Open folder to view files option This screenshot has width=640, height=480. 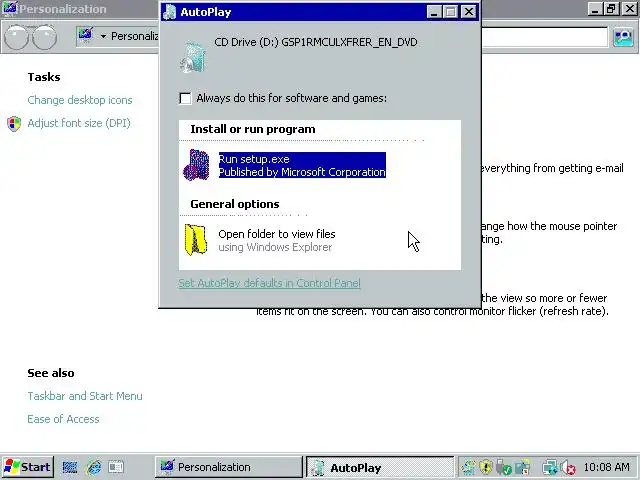(x=277, y=240)
